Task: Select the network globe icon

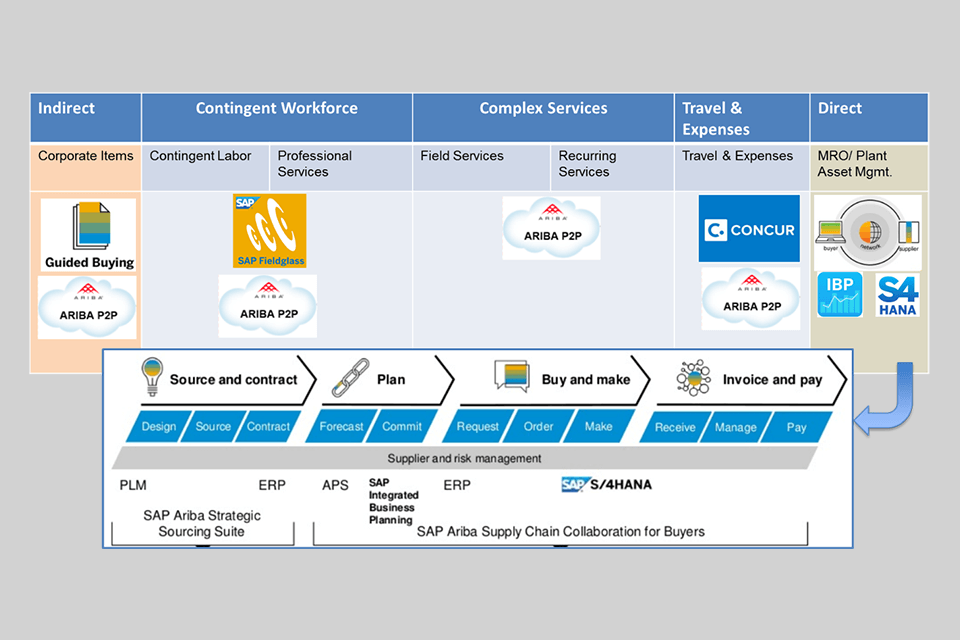Action: click(870, 233)
